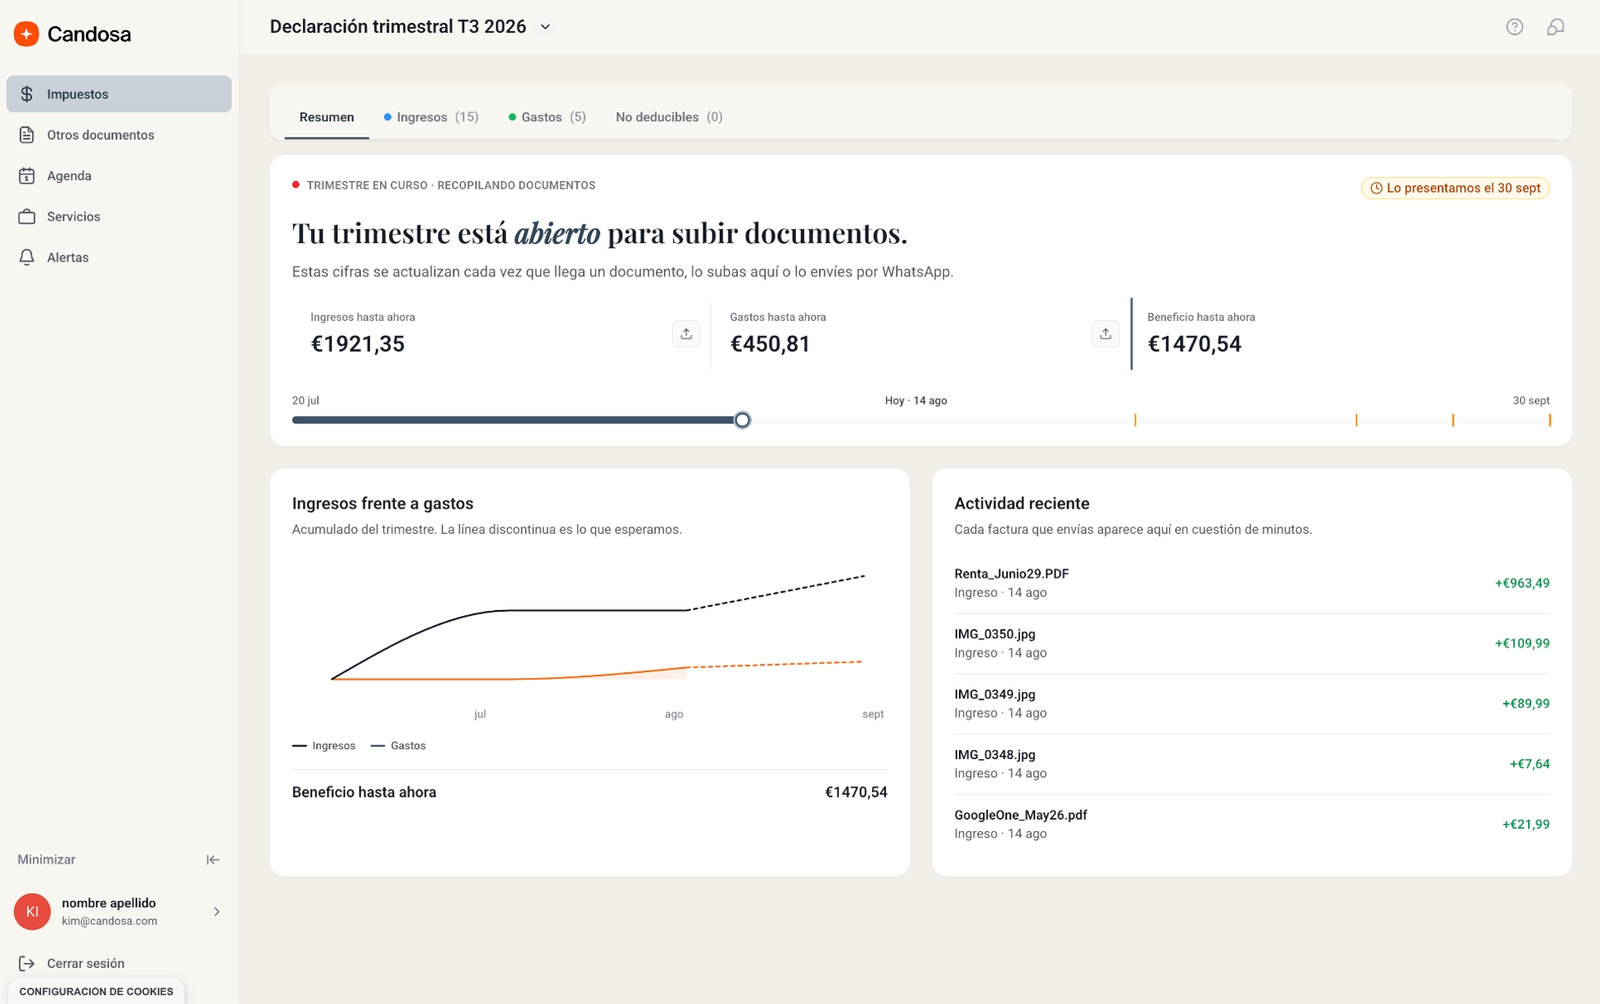This screenshot has height=1004, width=1600.
Task: Click Cerrar sesión to log out
Action: coord(72,964)
